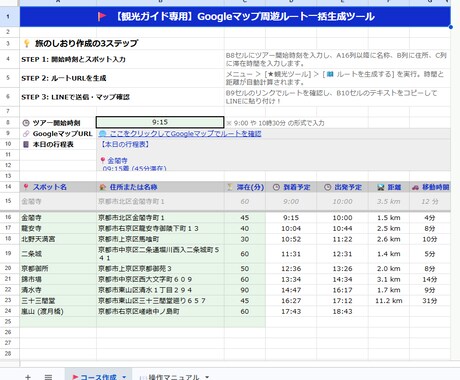This screenshot has width=460, height=380.
Task: Select the 清水寺 spot name cell
Action: point(58,290)
